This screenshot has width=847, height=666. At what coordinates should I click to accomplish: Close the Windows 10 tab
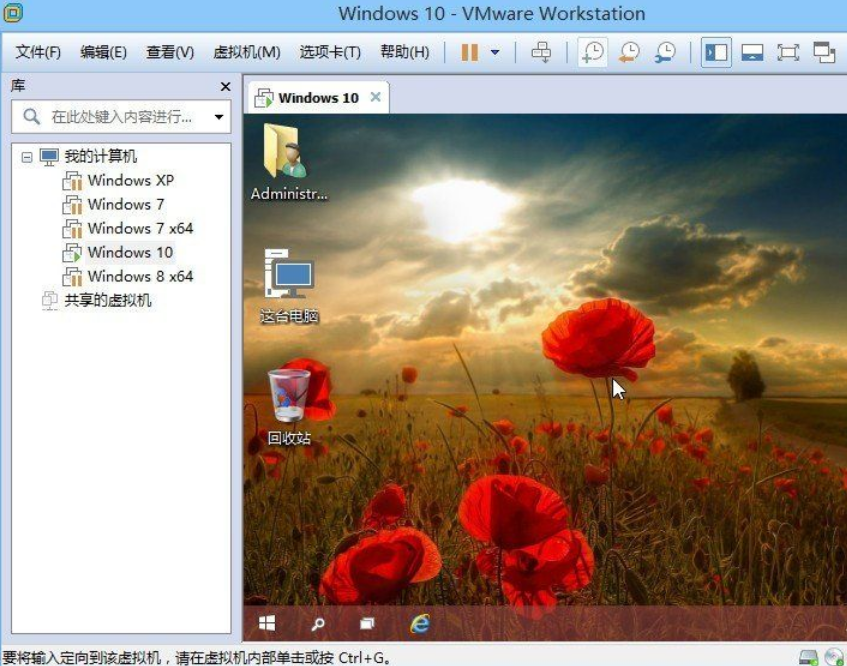375,97
